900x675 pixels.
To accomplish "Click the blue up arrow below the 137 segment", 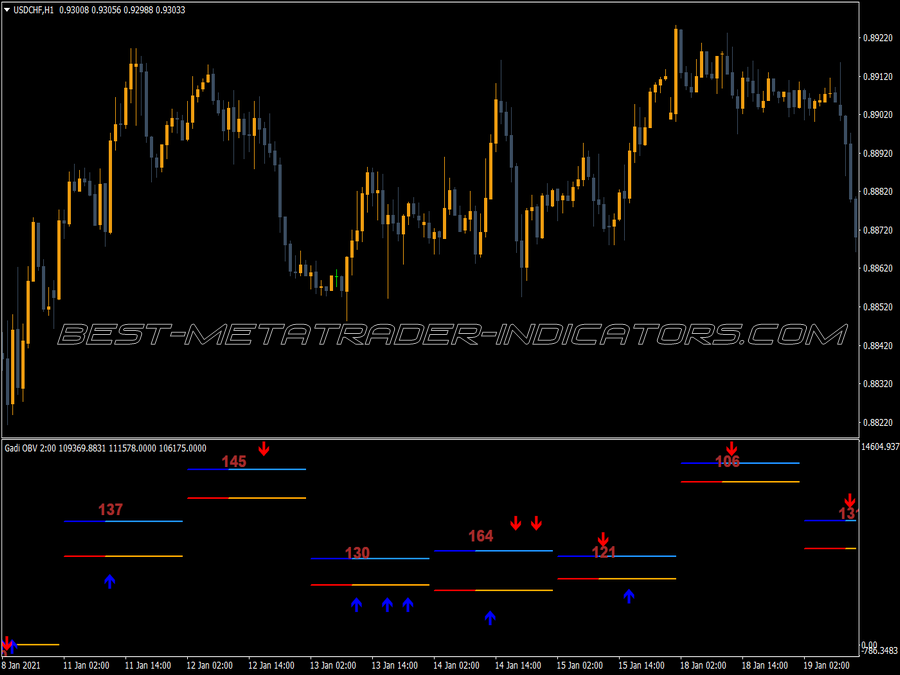I will point(110,581).
